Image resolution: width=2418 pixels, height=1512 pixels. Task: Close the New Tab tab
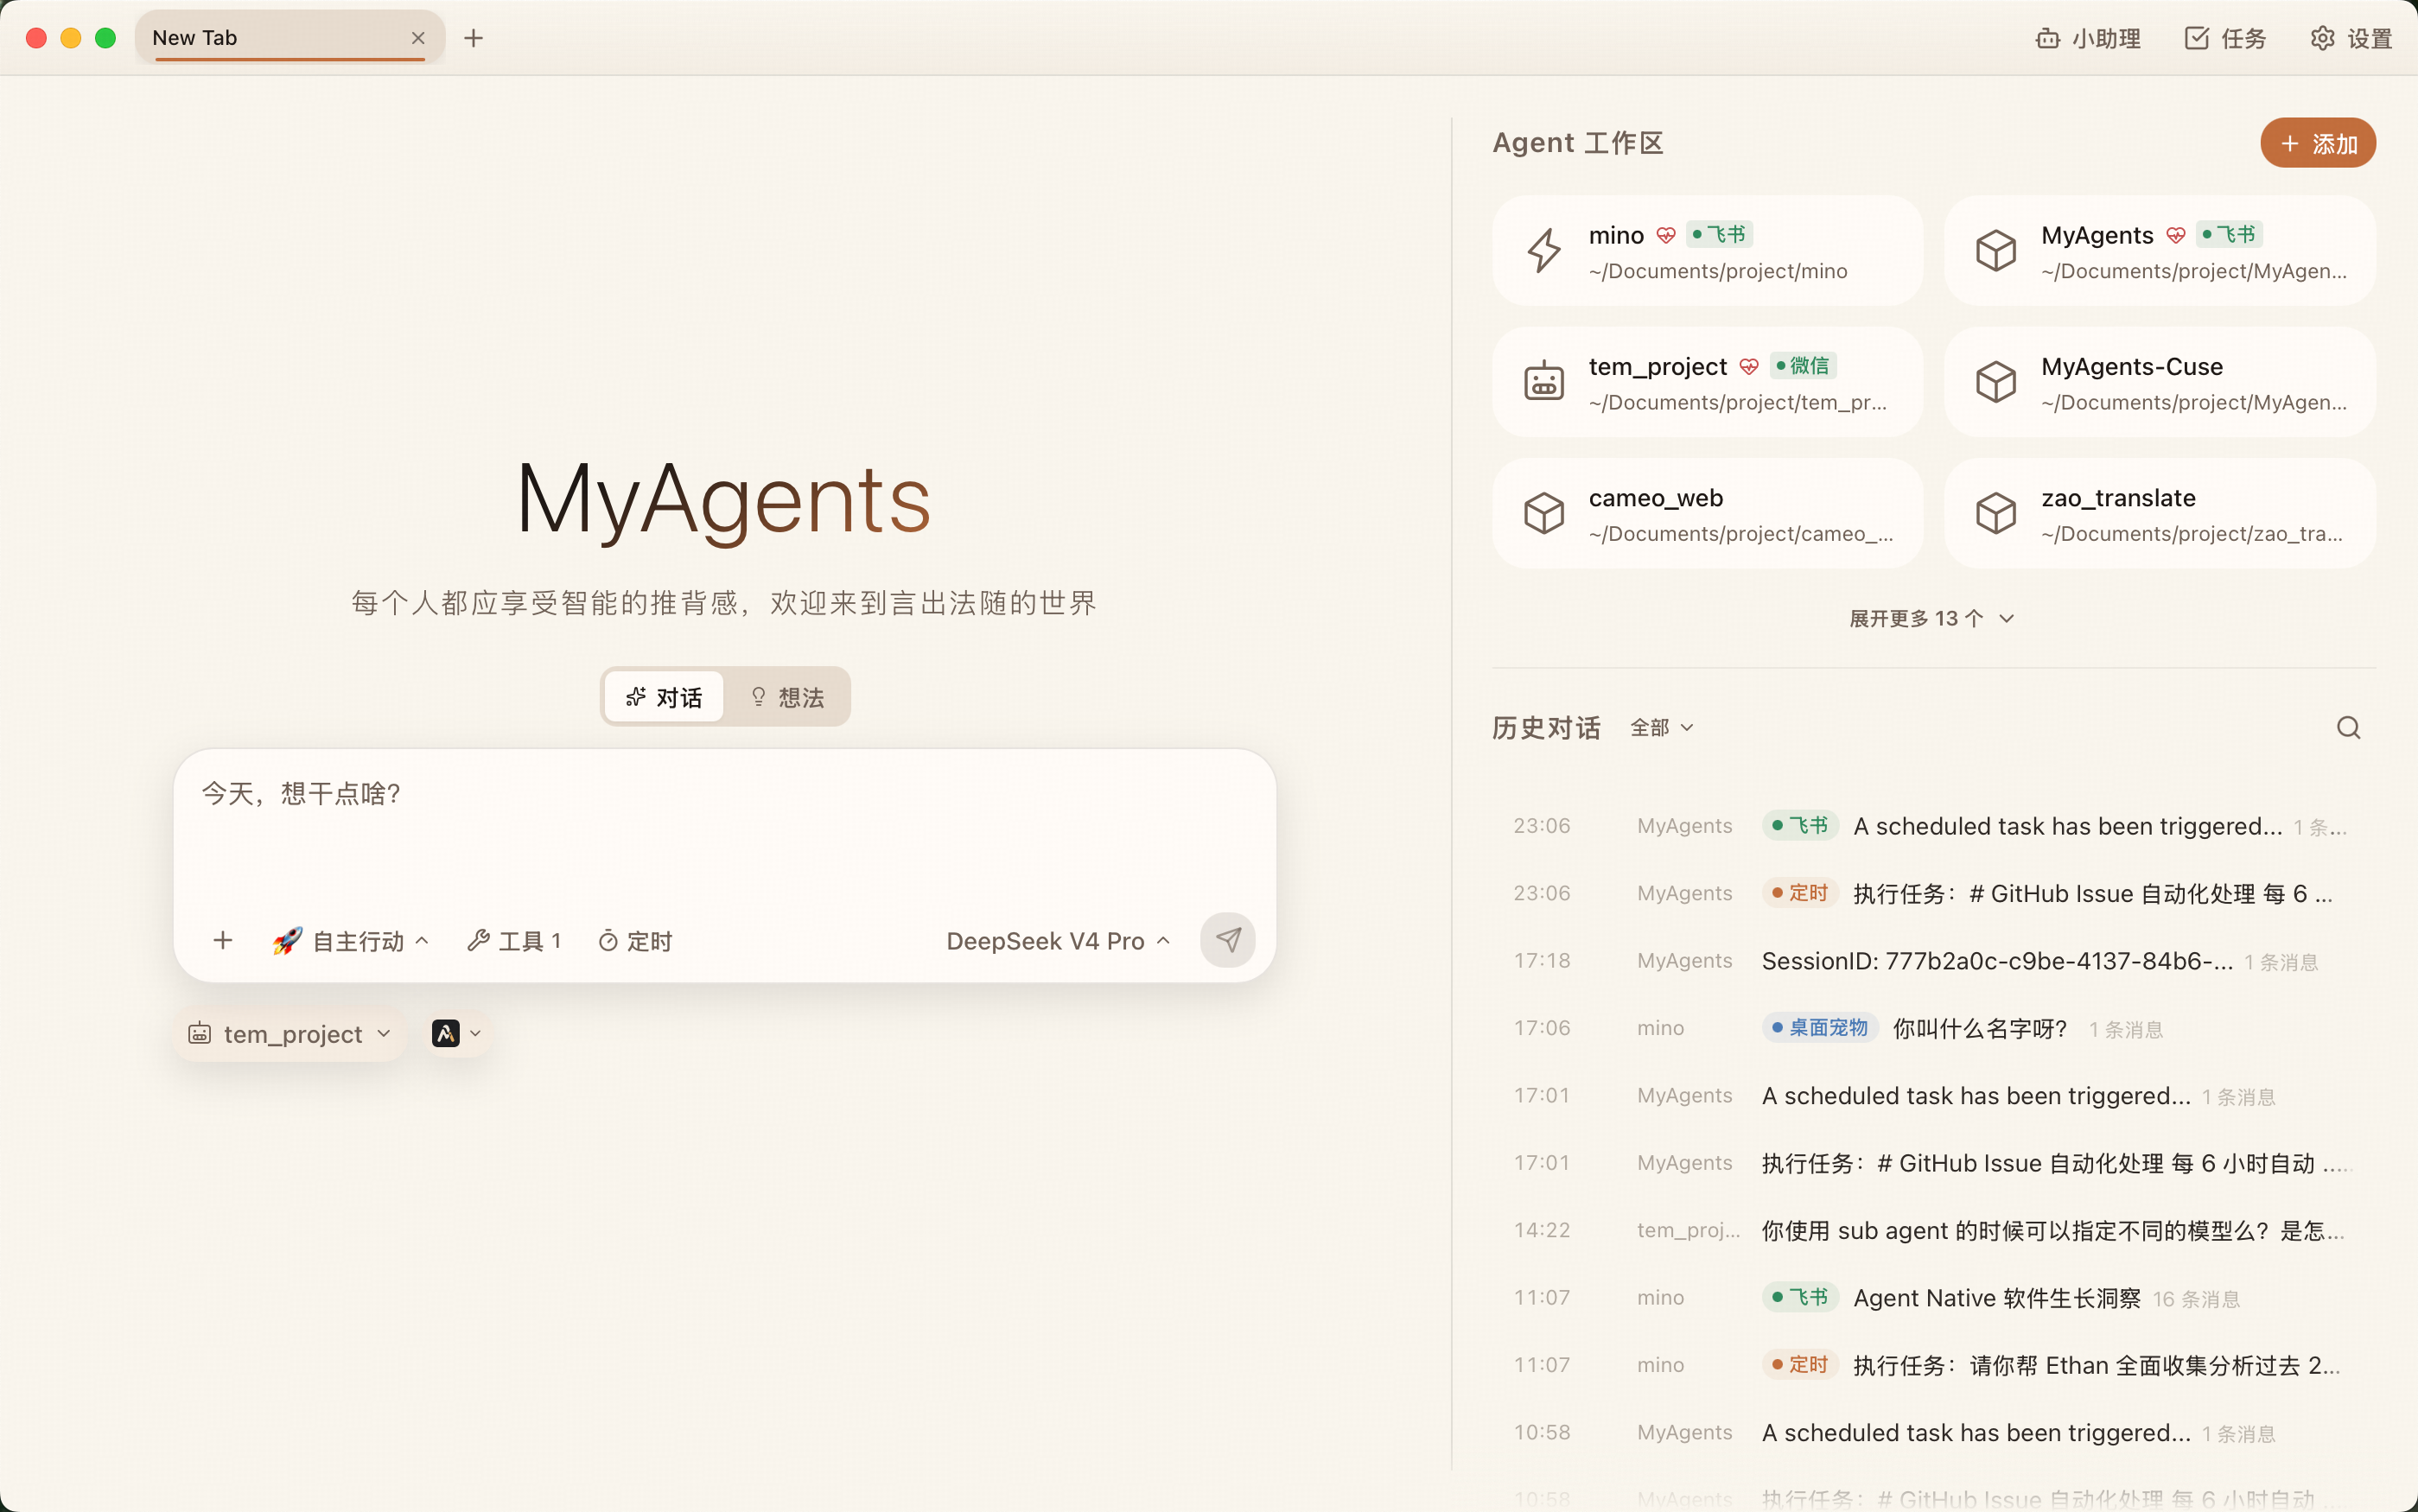418,38
